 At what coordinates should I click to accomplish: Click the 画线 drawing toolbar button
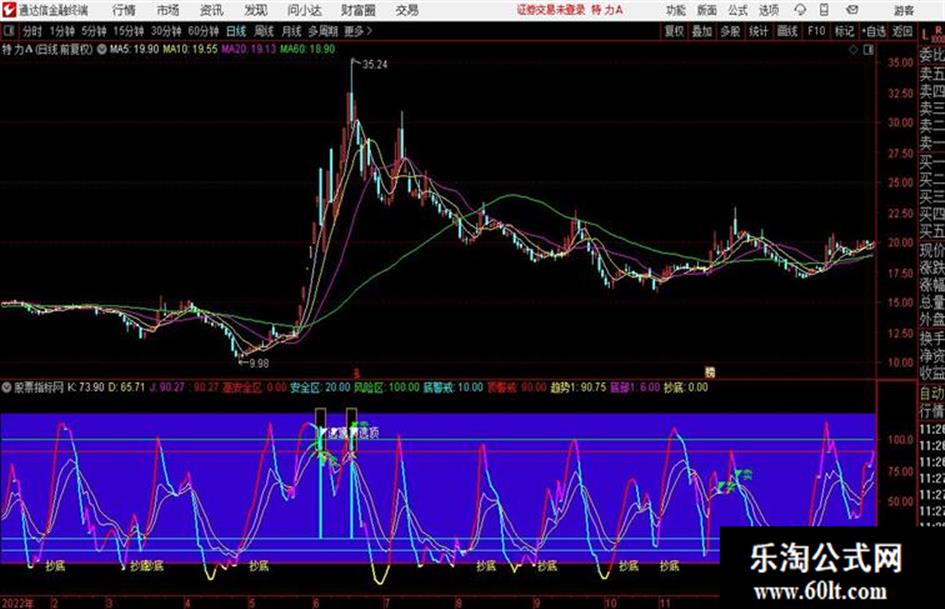(x=788, y=31)
